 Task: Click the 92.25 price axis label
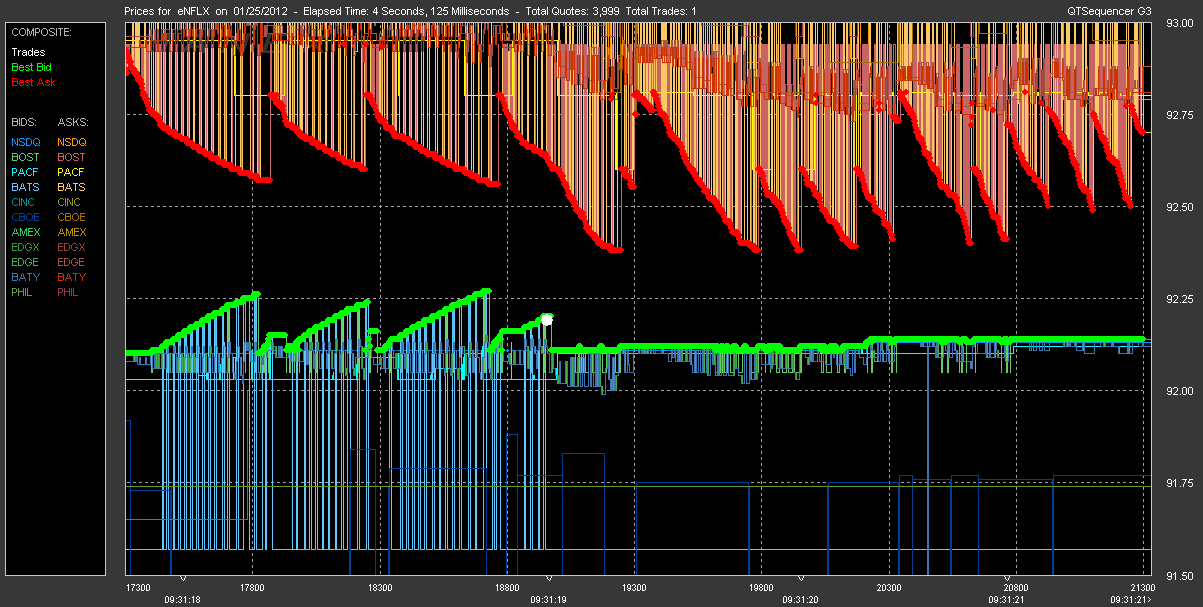(x=1178, y=299)
